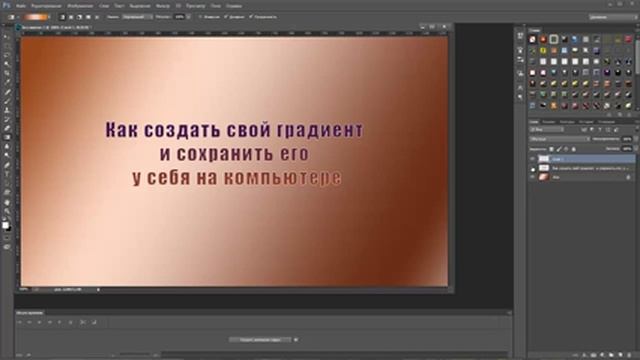Toggle lock transparent pixels in Layers

pyautogui.click(x=551, y=149)
